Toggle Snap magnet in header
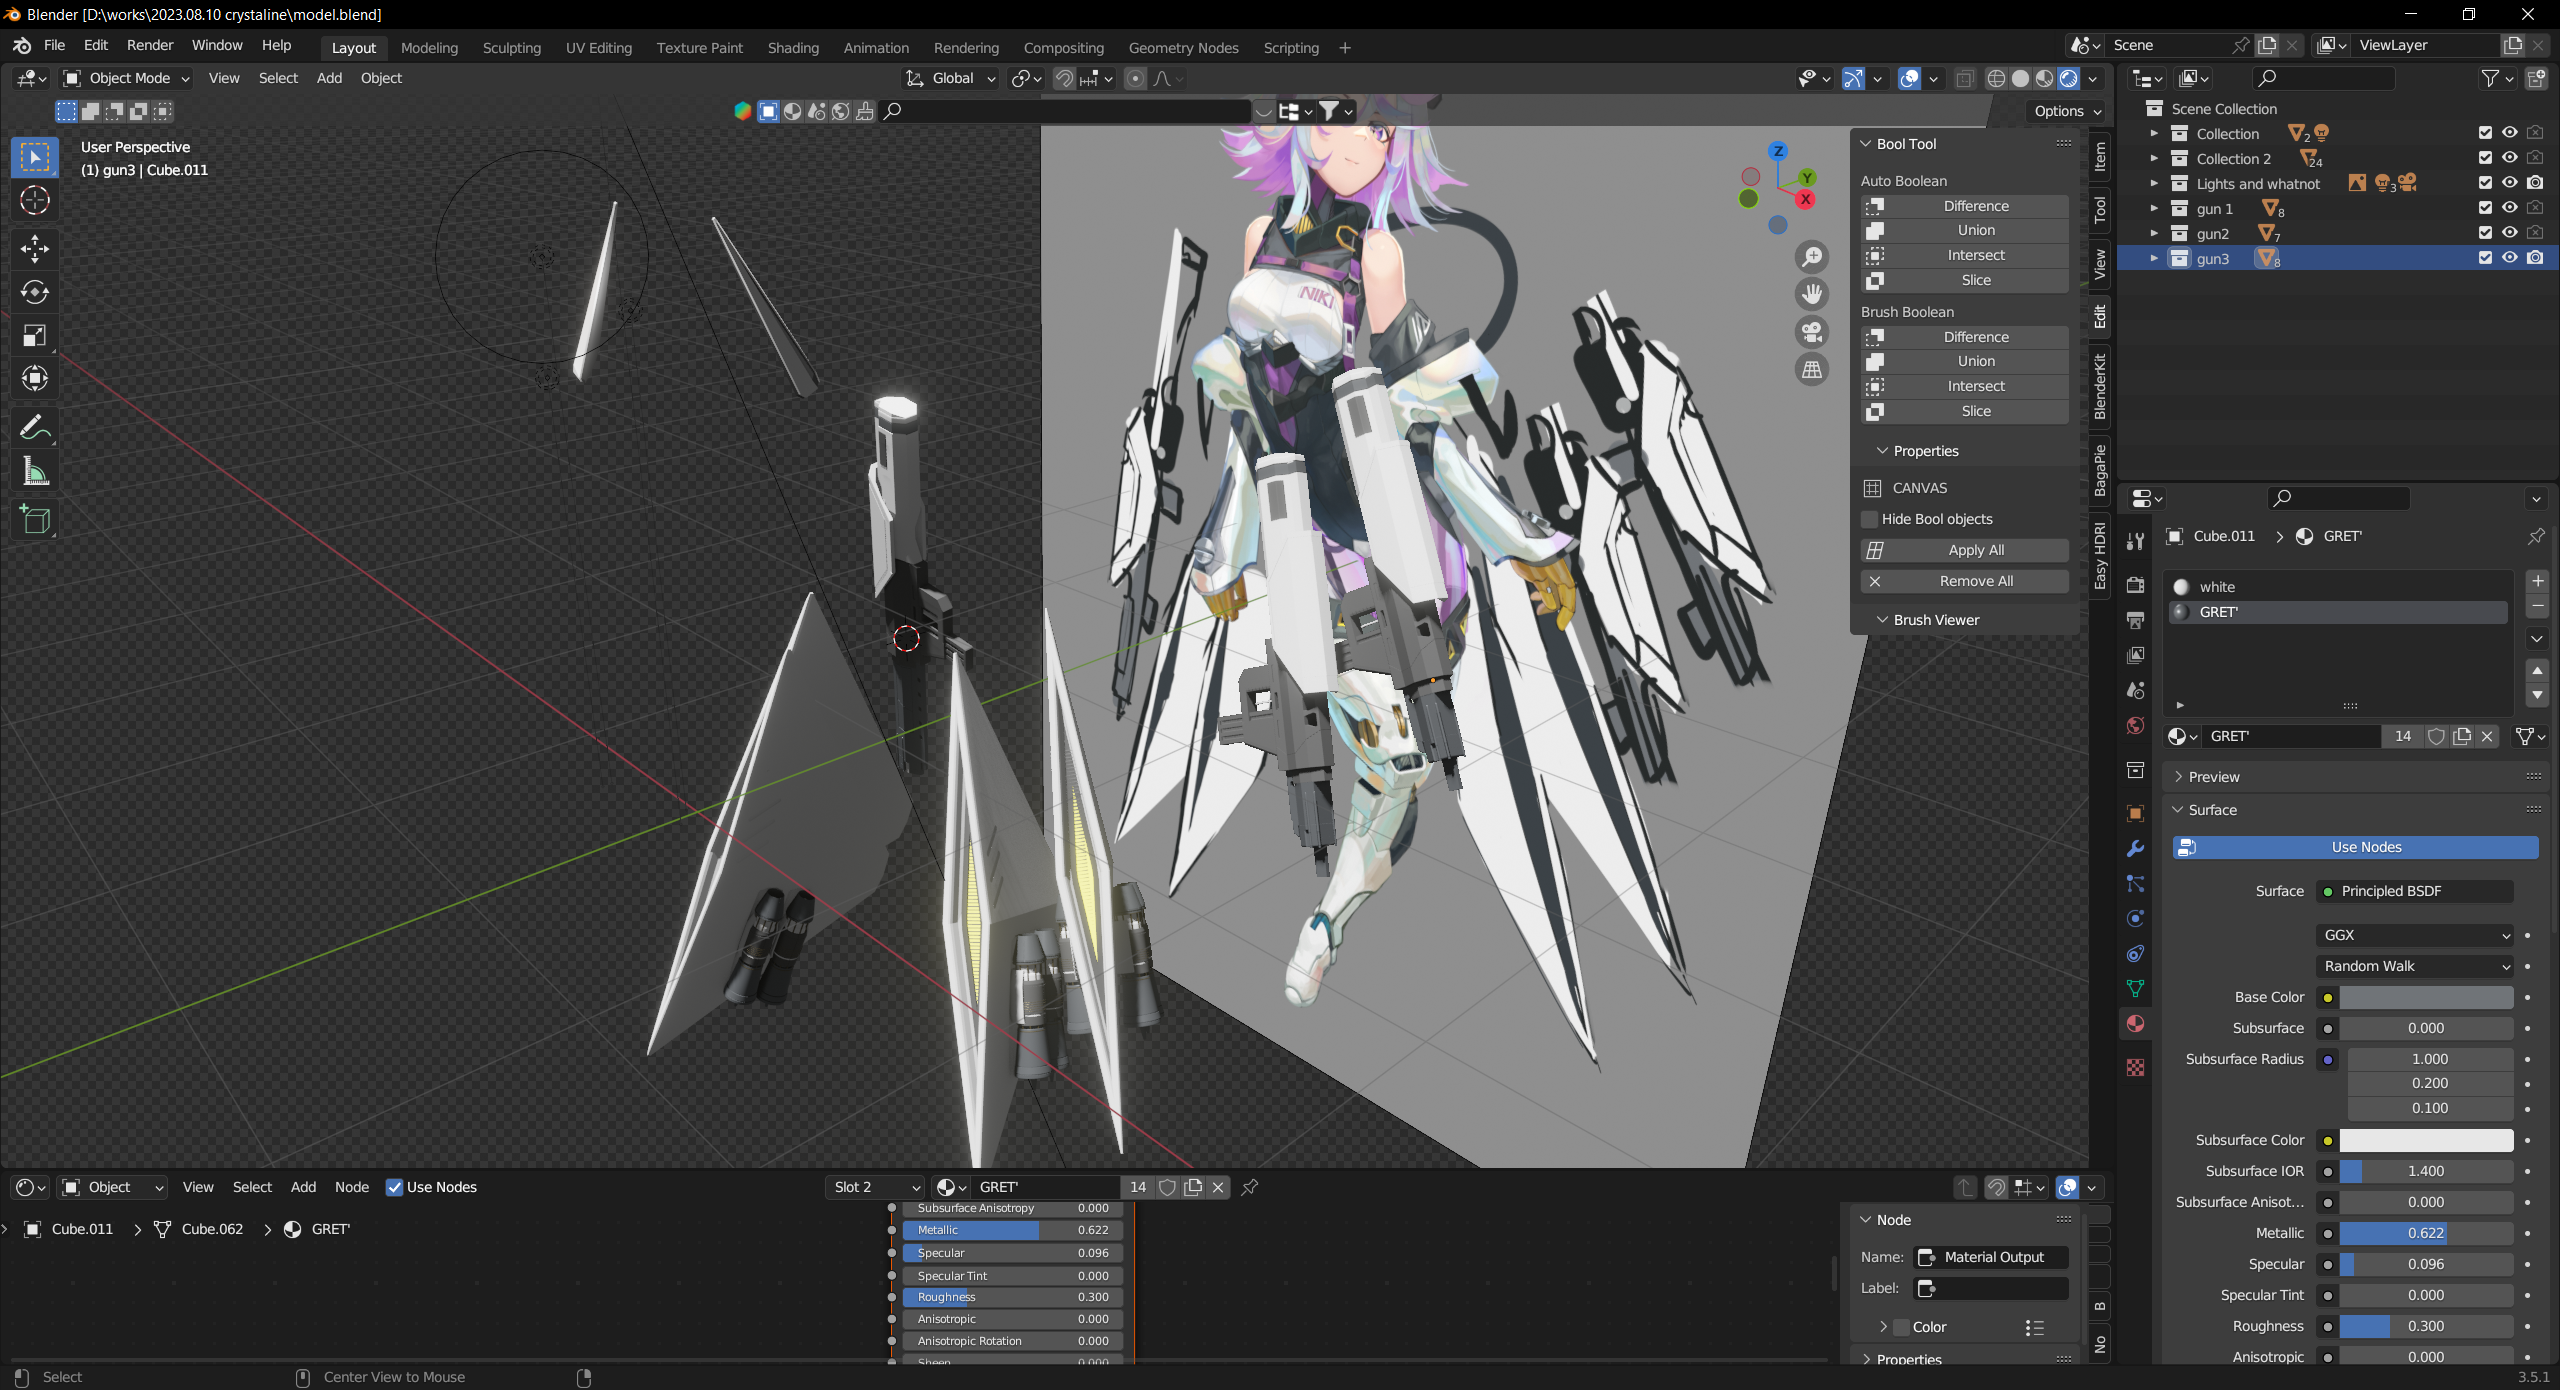The height and width of the screenshot is (1390, 2560). coord(1065,78)
